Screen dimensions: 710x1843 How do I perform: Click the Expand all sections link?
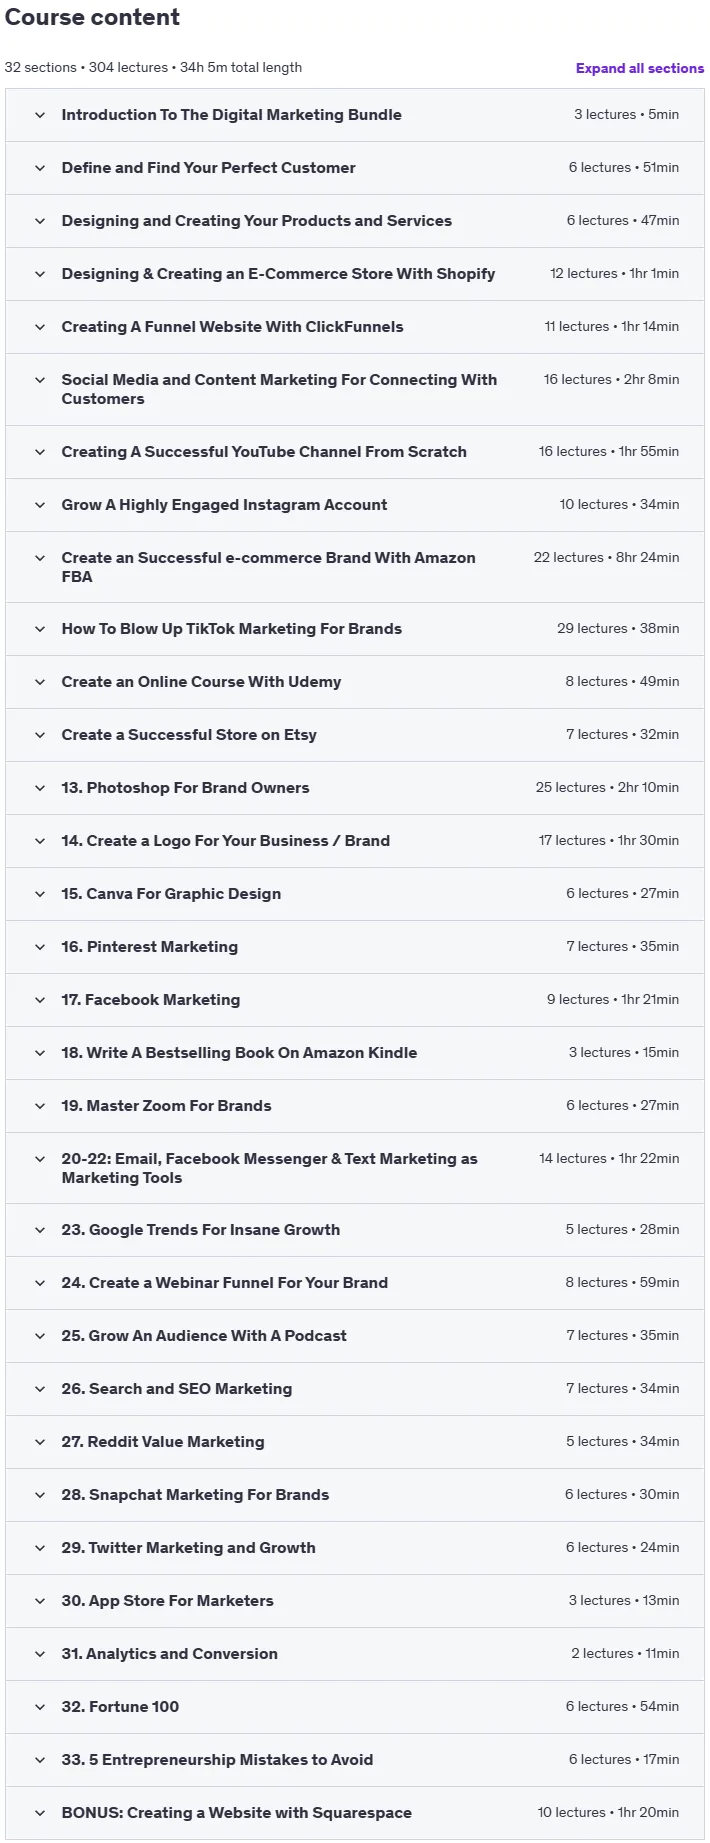[x=639, y=68]
